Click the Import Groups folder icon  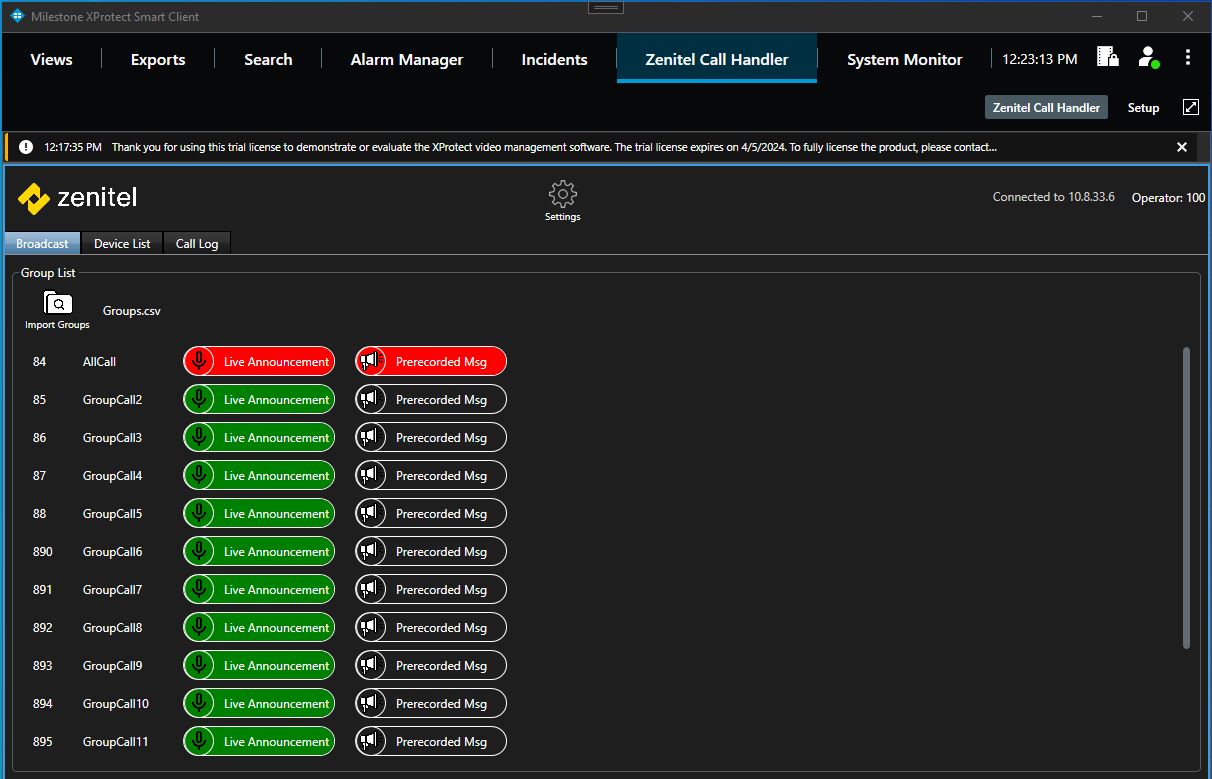click(x=57, y=304)
